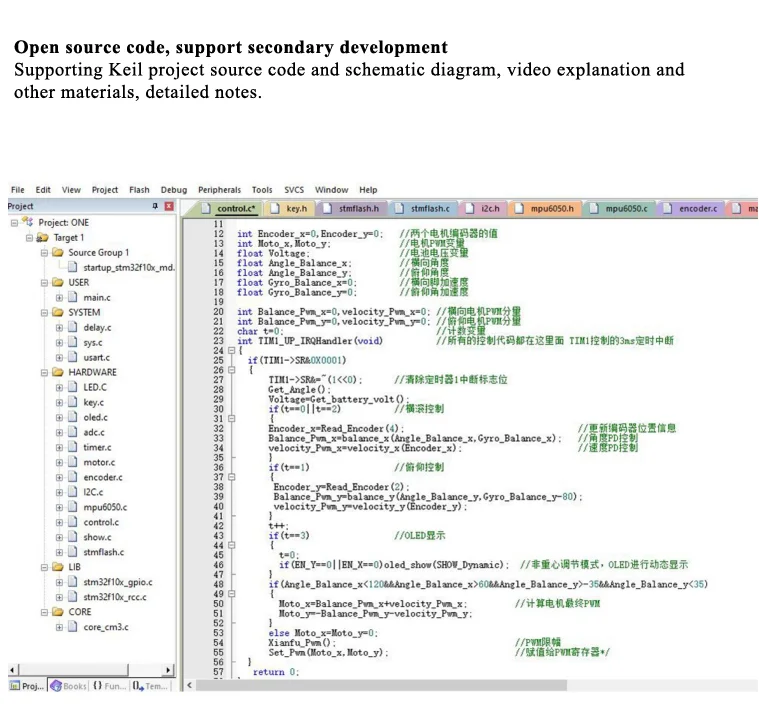Collapse code fold at line 24
759x721 pixels.
232,351
